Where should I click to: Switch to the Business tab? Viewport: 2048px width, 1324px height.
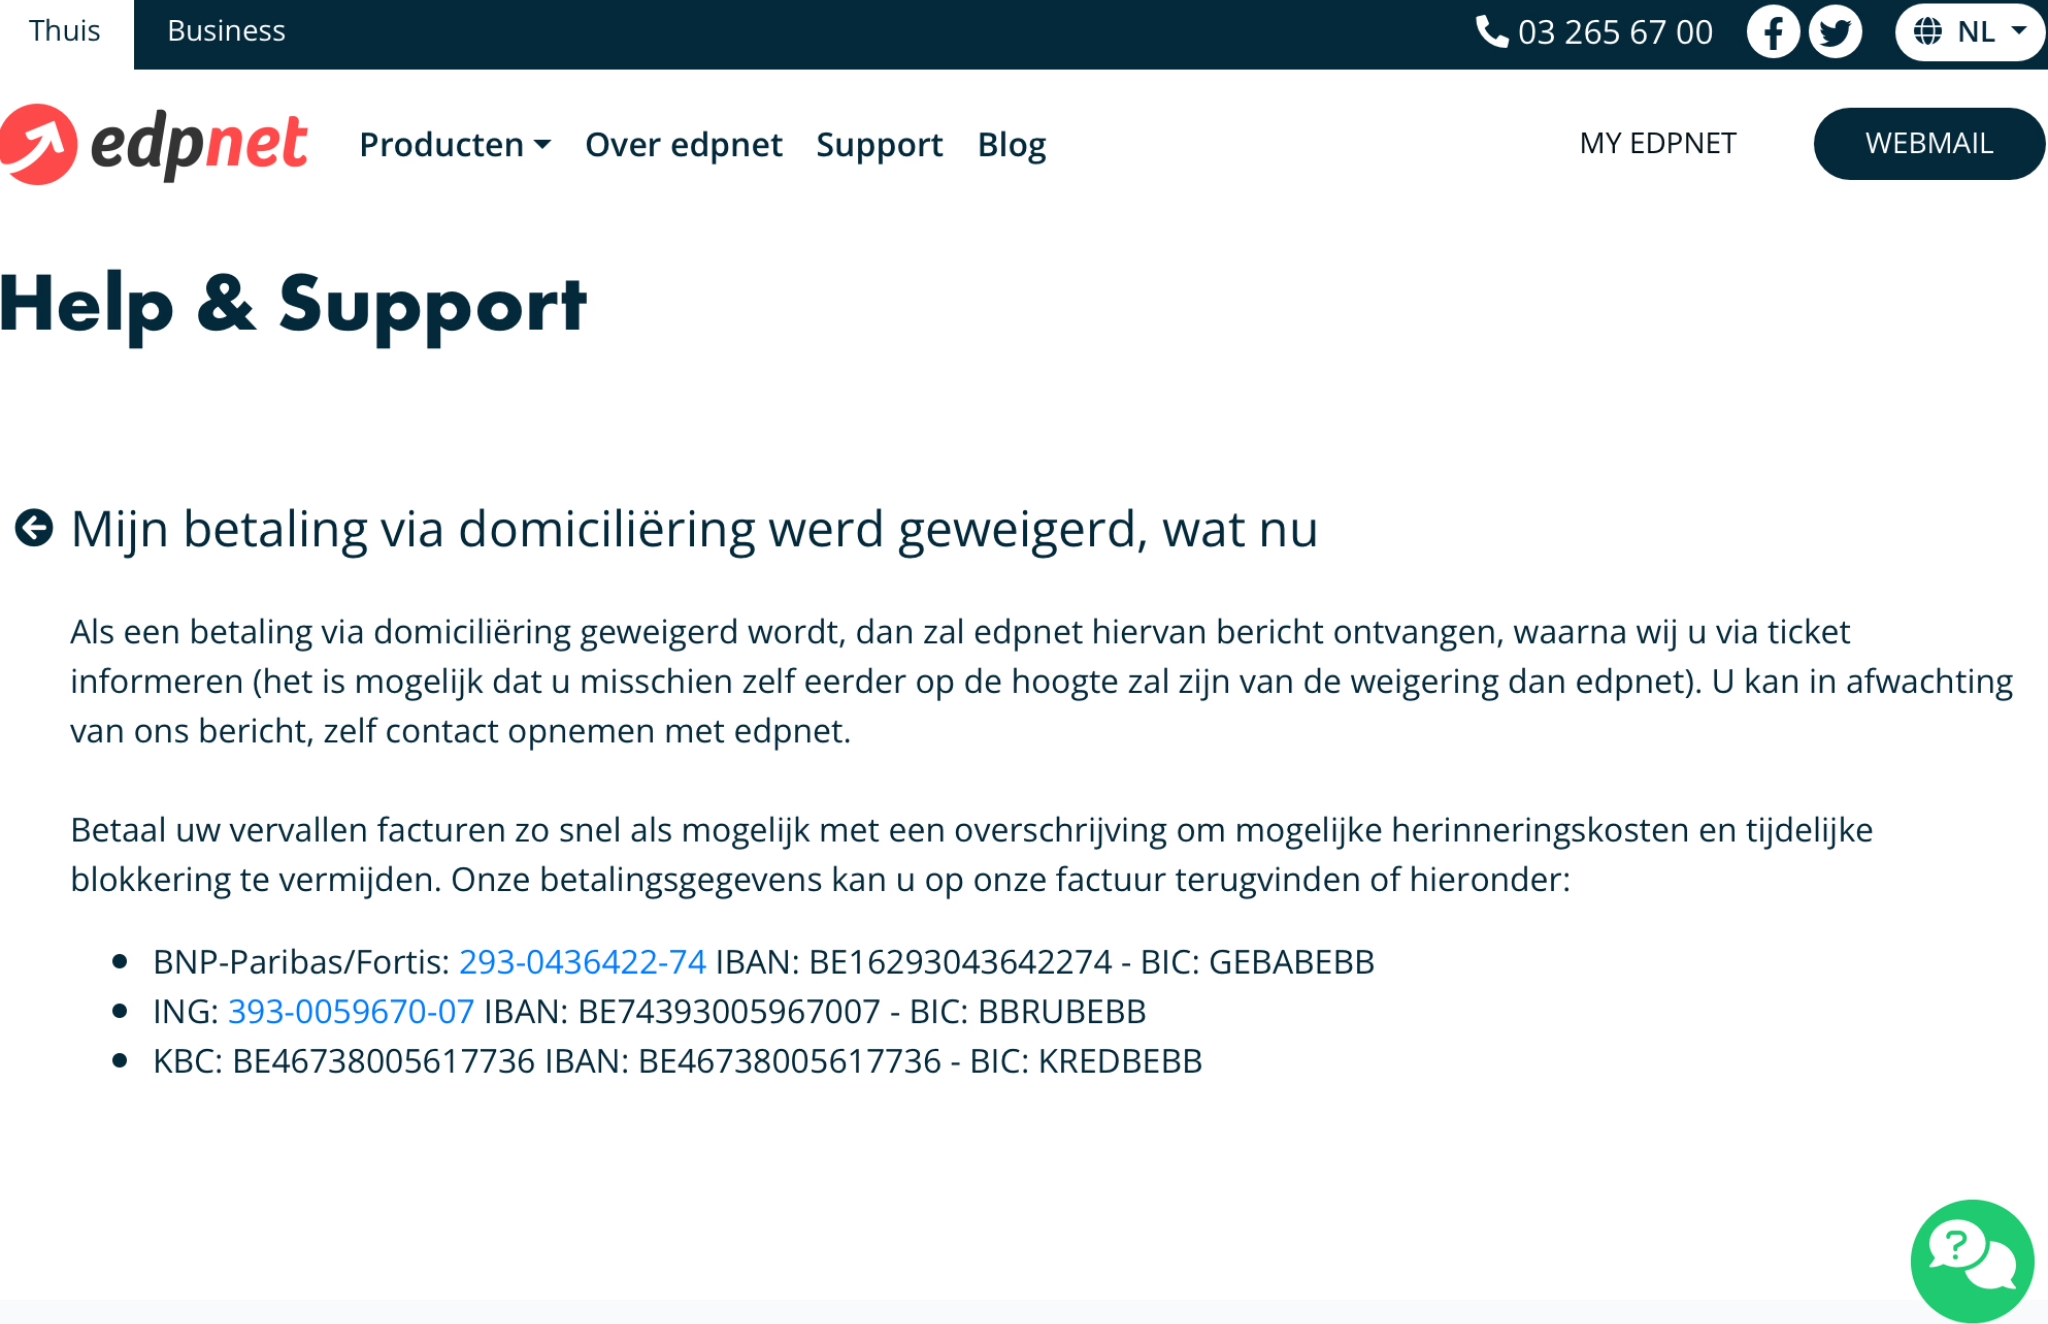tap(226, 32)
